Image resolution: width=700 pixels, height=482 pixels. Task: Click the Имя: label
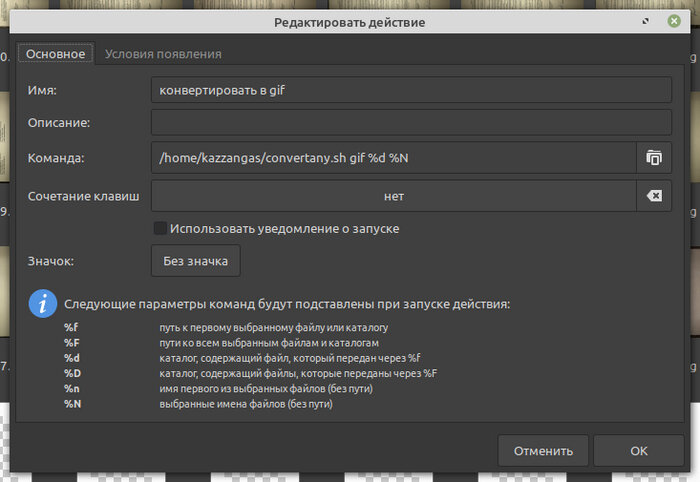(x=42, y=90)
